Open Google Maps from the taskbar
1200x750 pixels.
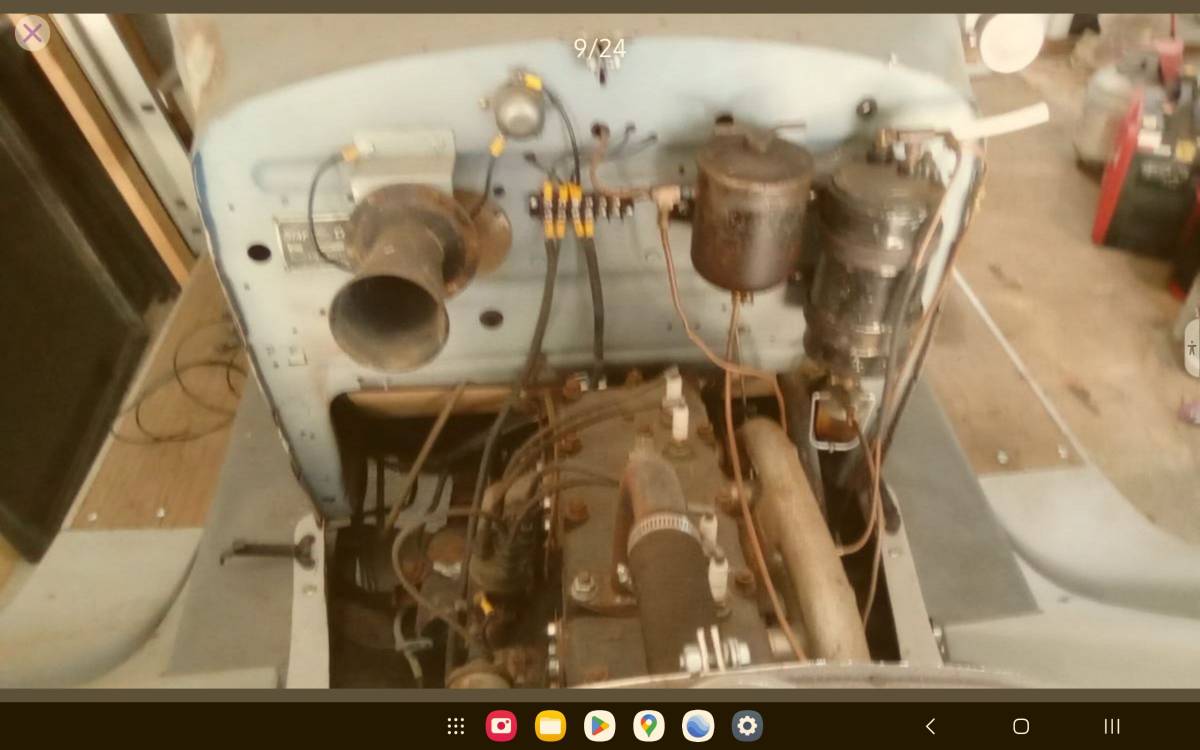[x=648, y=726]
